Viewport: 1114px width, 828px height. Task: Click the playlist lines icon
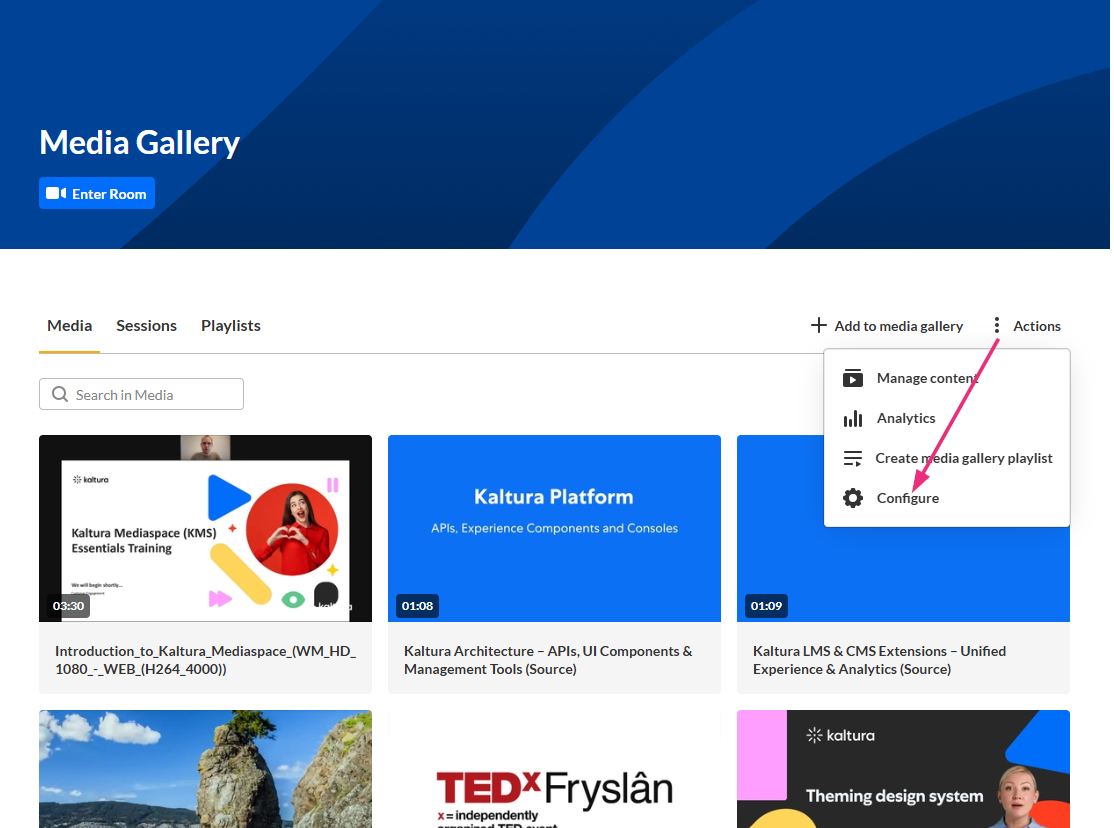tap(853, 458)
